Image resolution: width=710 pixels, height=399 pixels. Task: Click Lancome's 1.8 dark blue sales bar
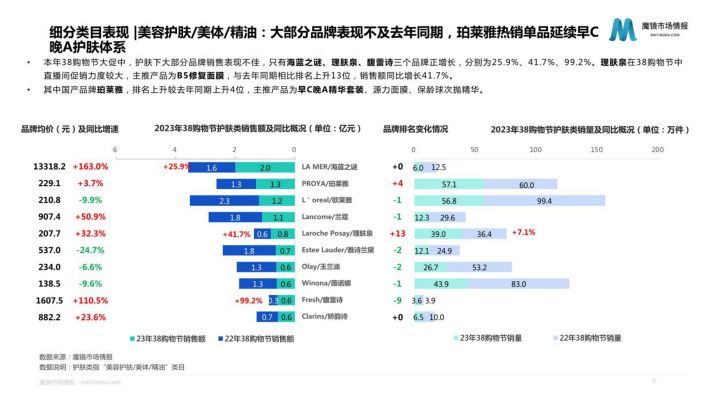point(235,217)
